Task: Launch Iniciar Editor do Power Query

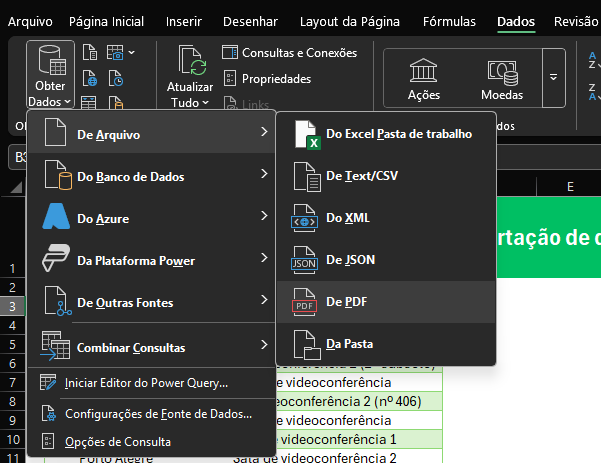Action: click(x=152, y=383)
